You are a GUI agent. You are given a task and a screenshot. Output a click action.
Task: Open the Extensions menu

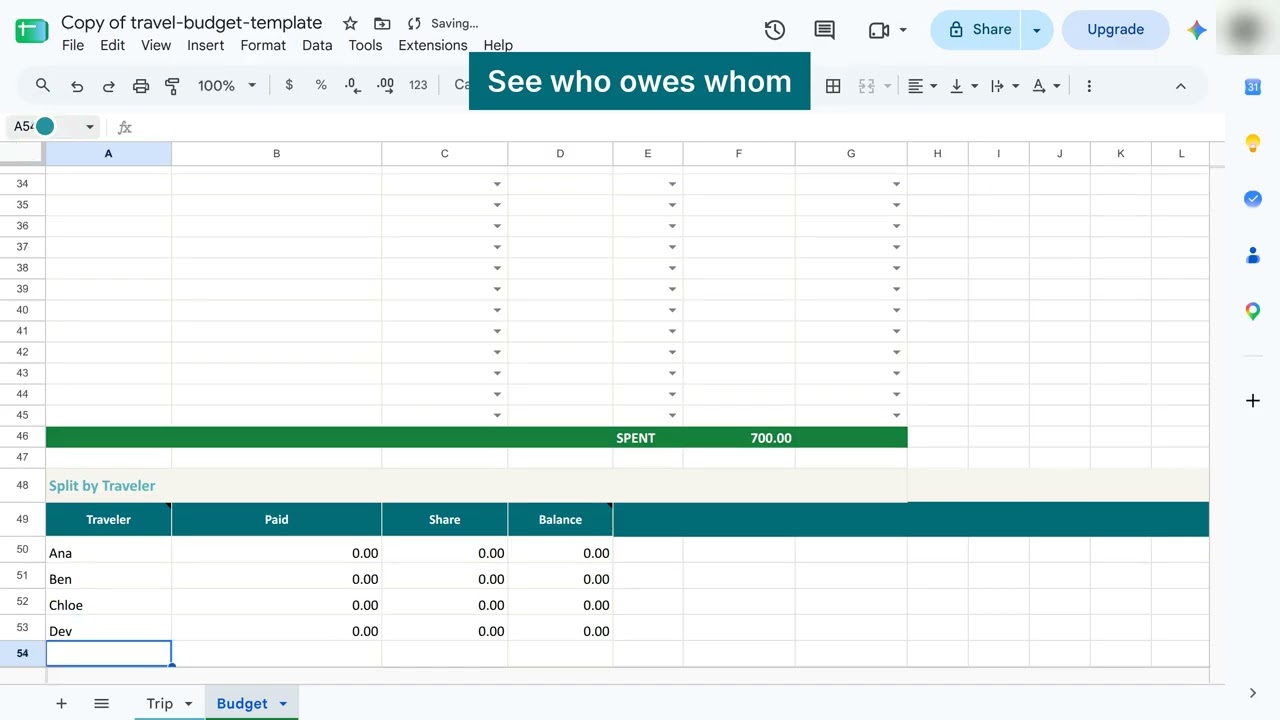(433, 45)
